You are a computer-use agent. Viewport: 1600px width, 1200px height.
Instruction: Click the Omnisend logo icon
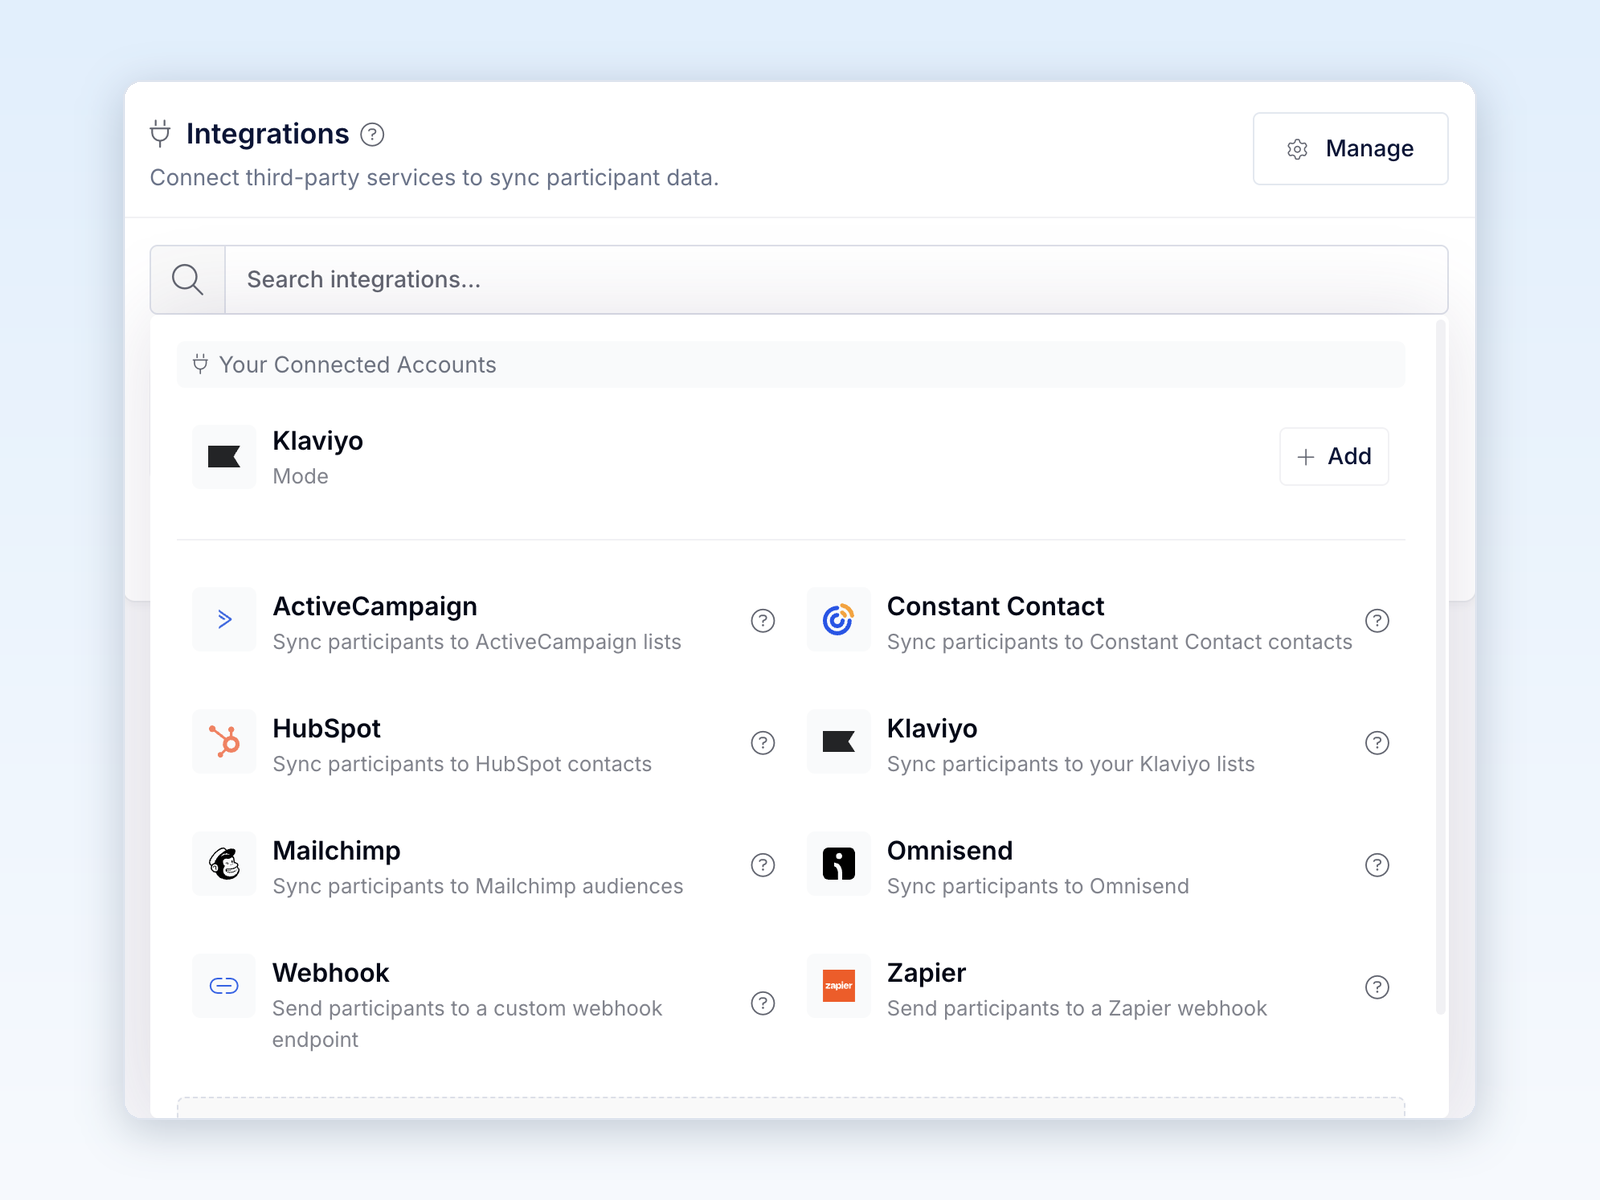click(838, 863)
